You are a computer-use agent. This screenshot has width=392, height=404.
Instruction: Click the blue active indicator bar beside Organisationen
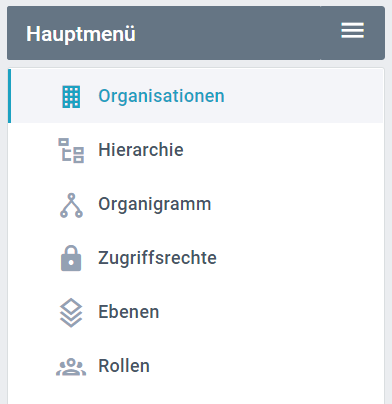tap(9, 96)
